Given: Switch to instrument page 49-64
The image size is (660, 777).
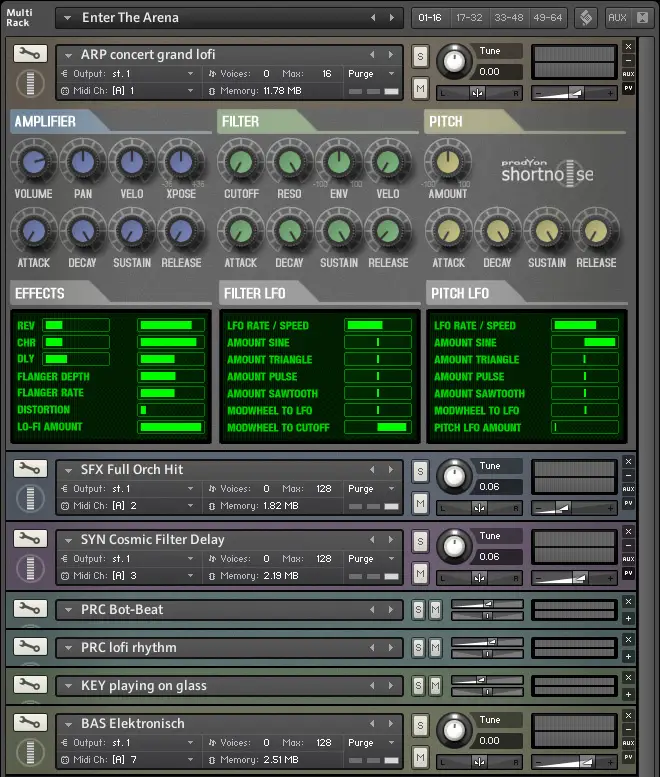Looking at the screenshot, I should [548, 18].
